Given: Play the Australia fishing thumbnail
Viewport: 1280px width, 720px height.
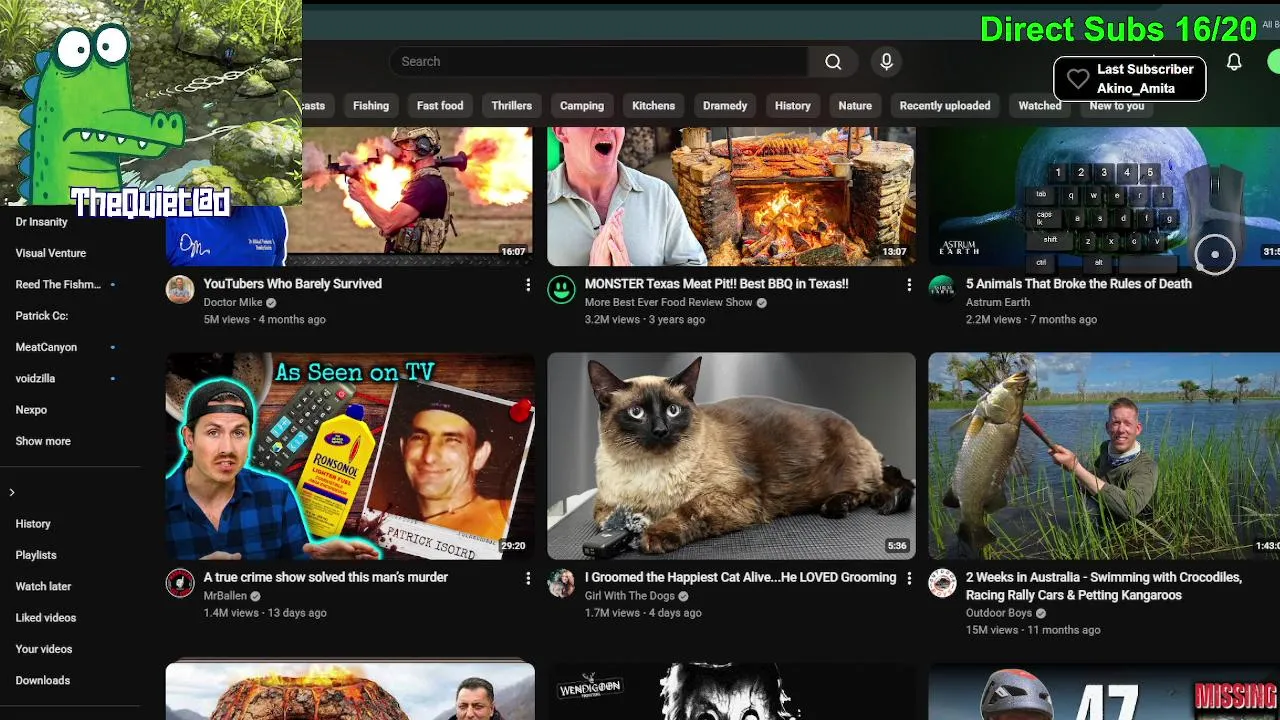Looking at the screenshot, I should pyautogui.click(x=1104, y=456).
